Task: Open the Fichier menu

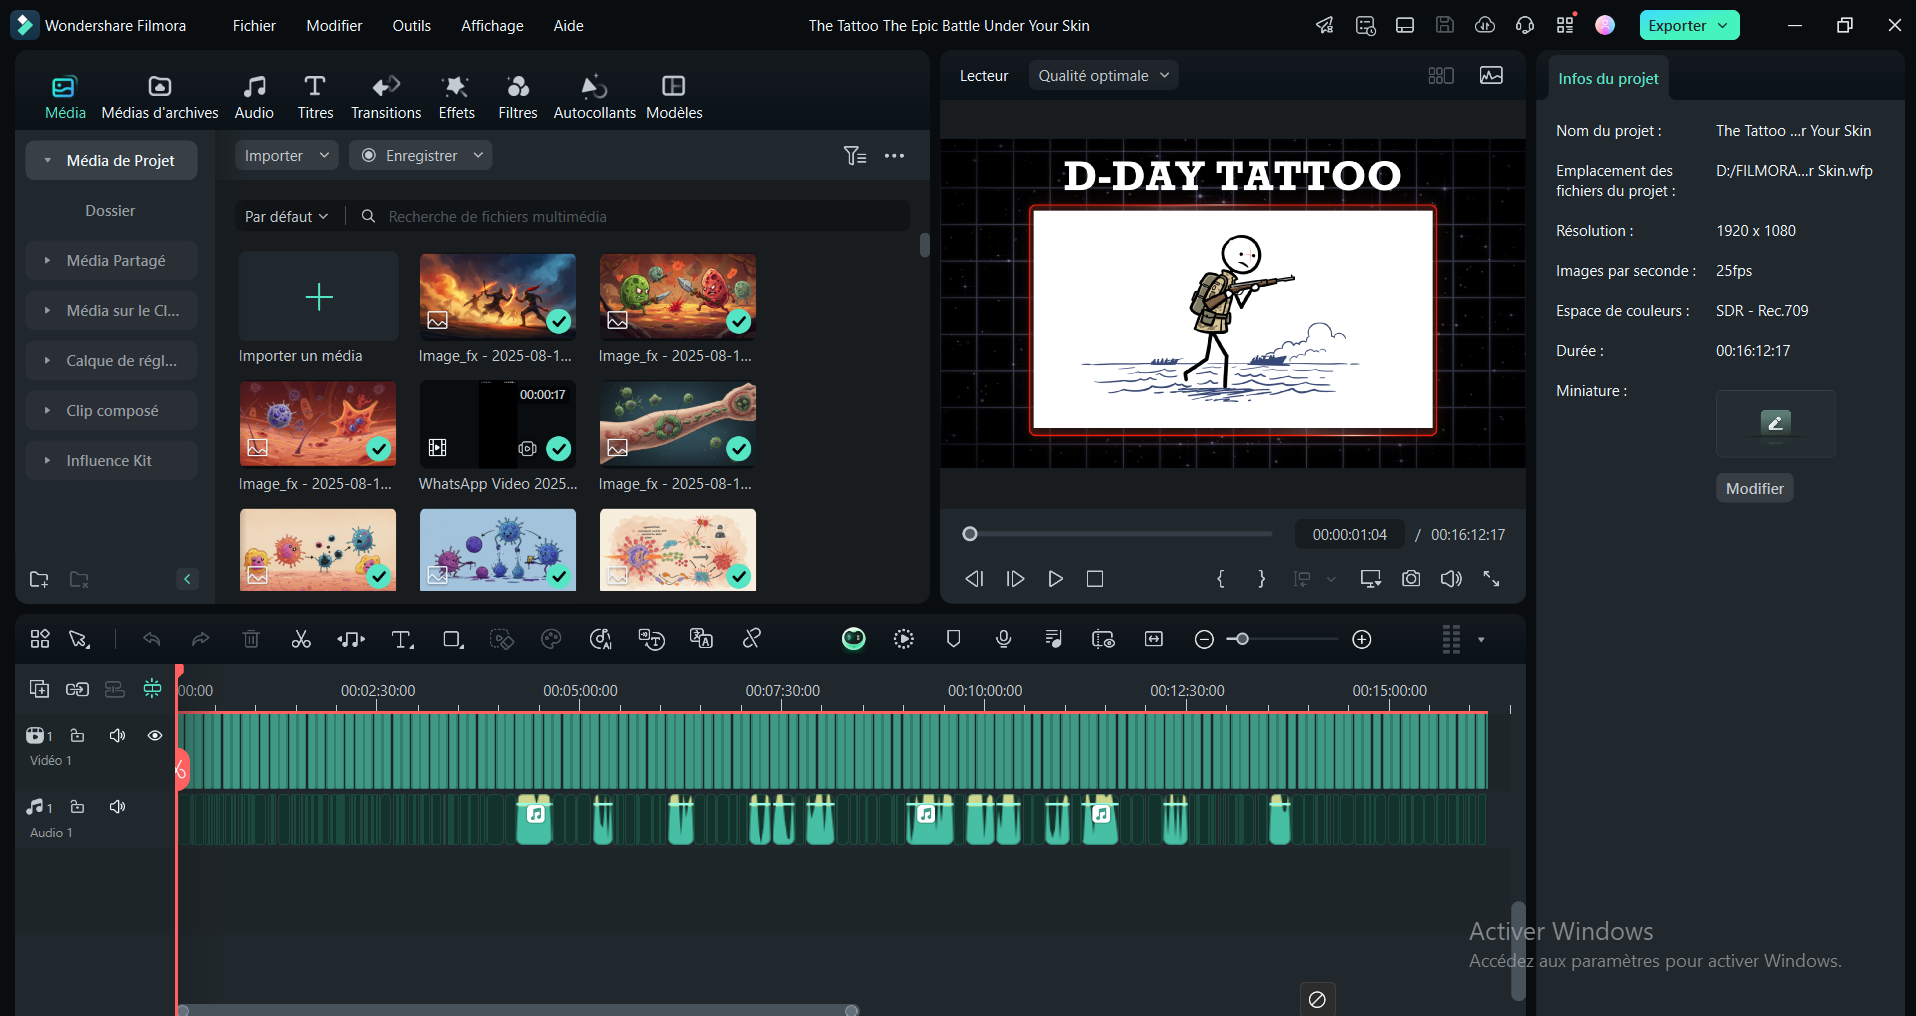Action: [254, 26]
